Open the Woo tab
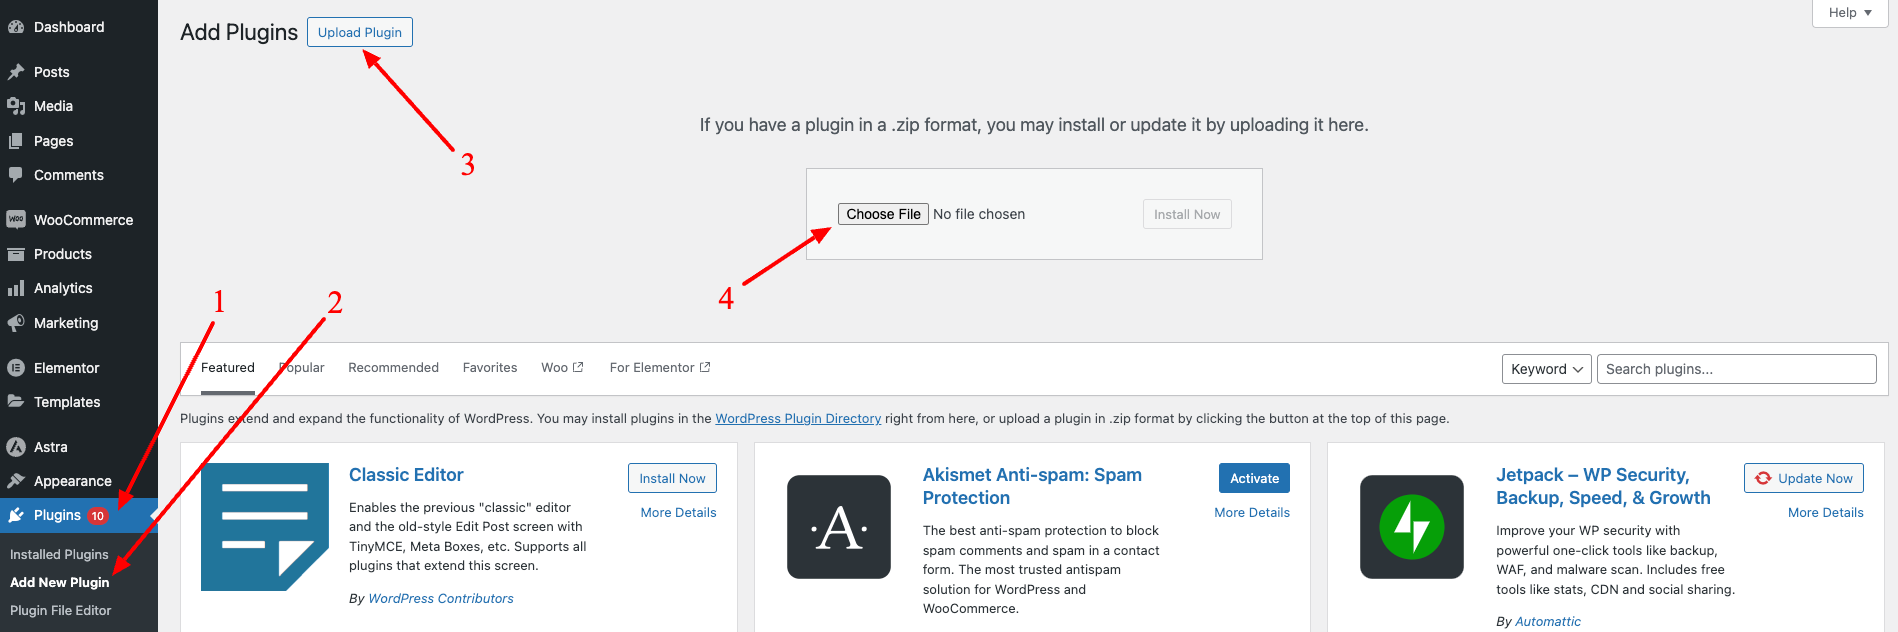 click(x=562, y=368)
